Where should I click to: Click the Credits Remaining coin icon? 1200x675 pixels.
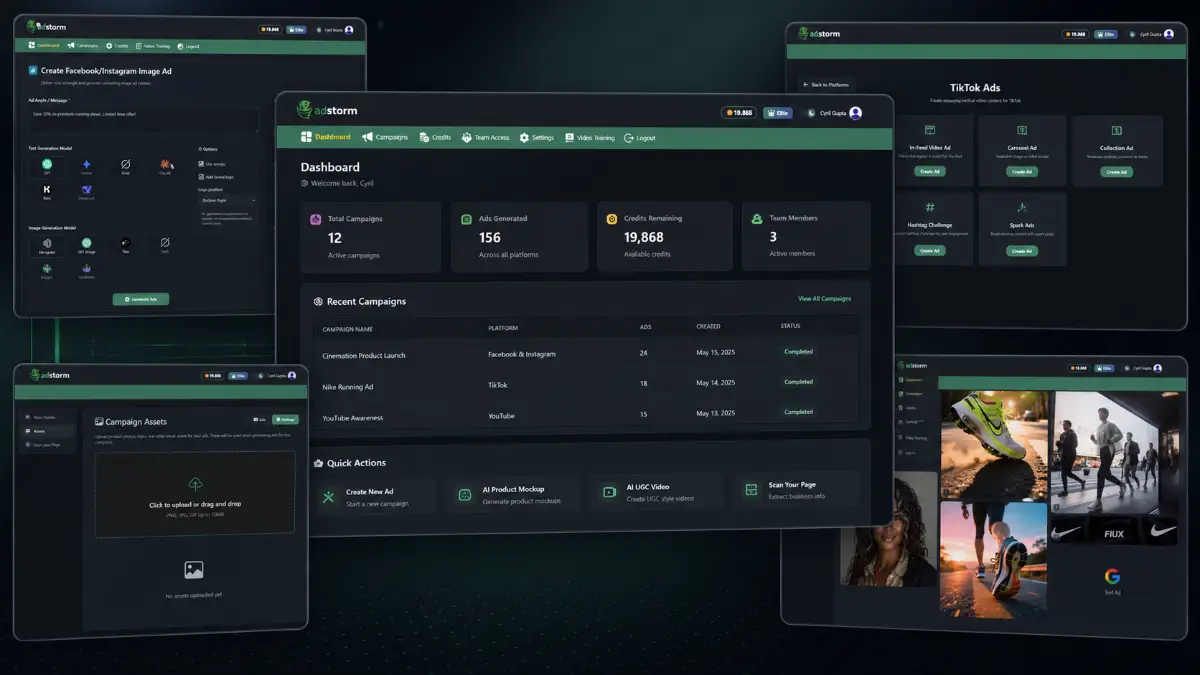pyautogui.click(x=612, y=219)
